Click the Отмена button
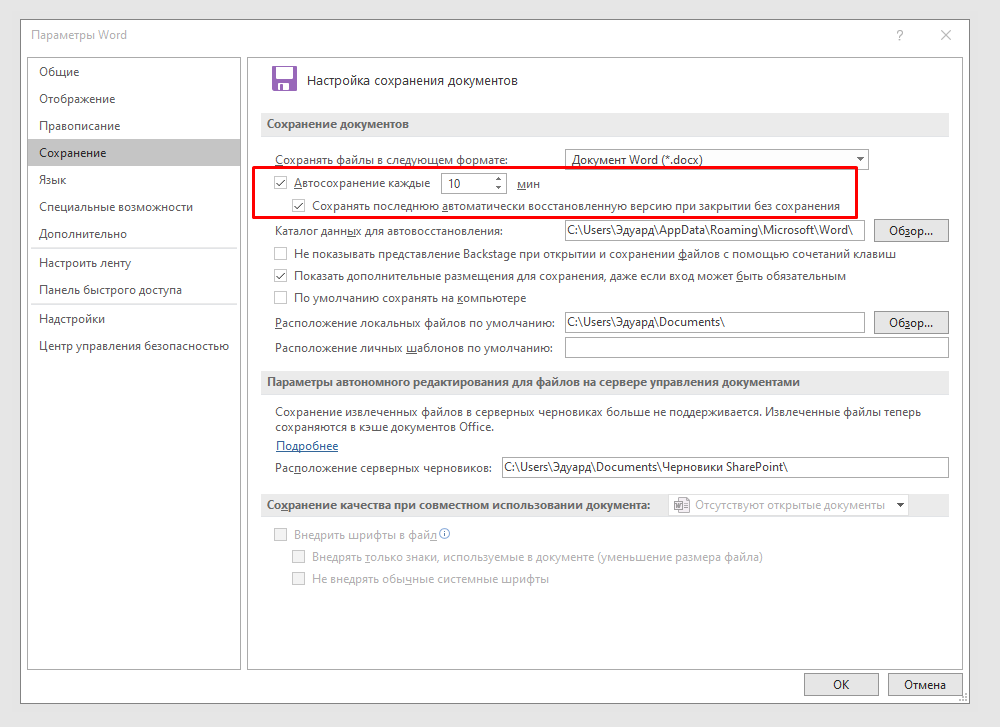 (x=924, y=684)
